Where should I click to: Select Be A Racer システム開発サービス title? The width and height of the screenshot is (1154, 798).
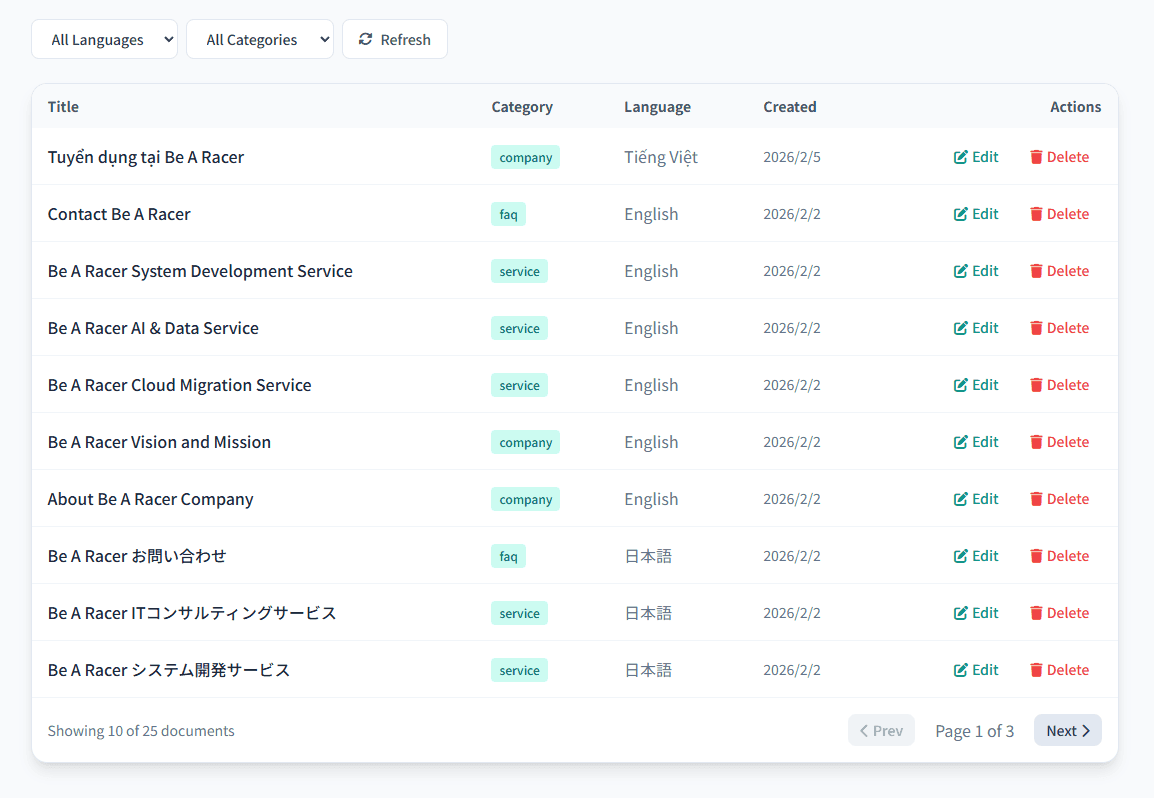(169, 670)
